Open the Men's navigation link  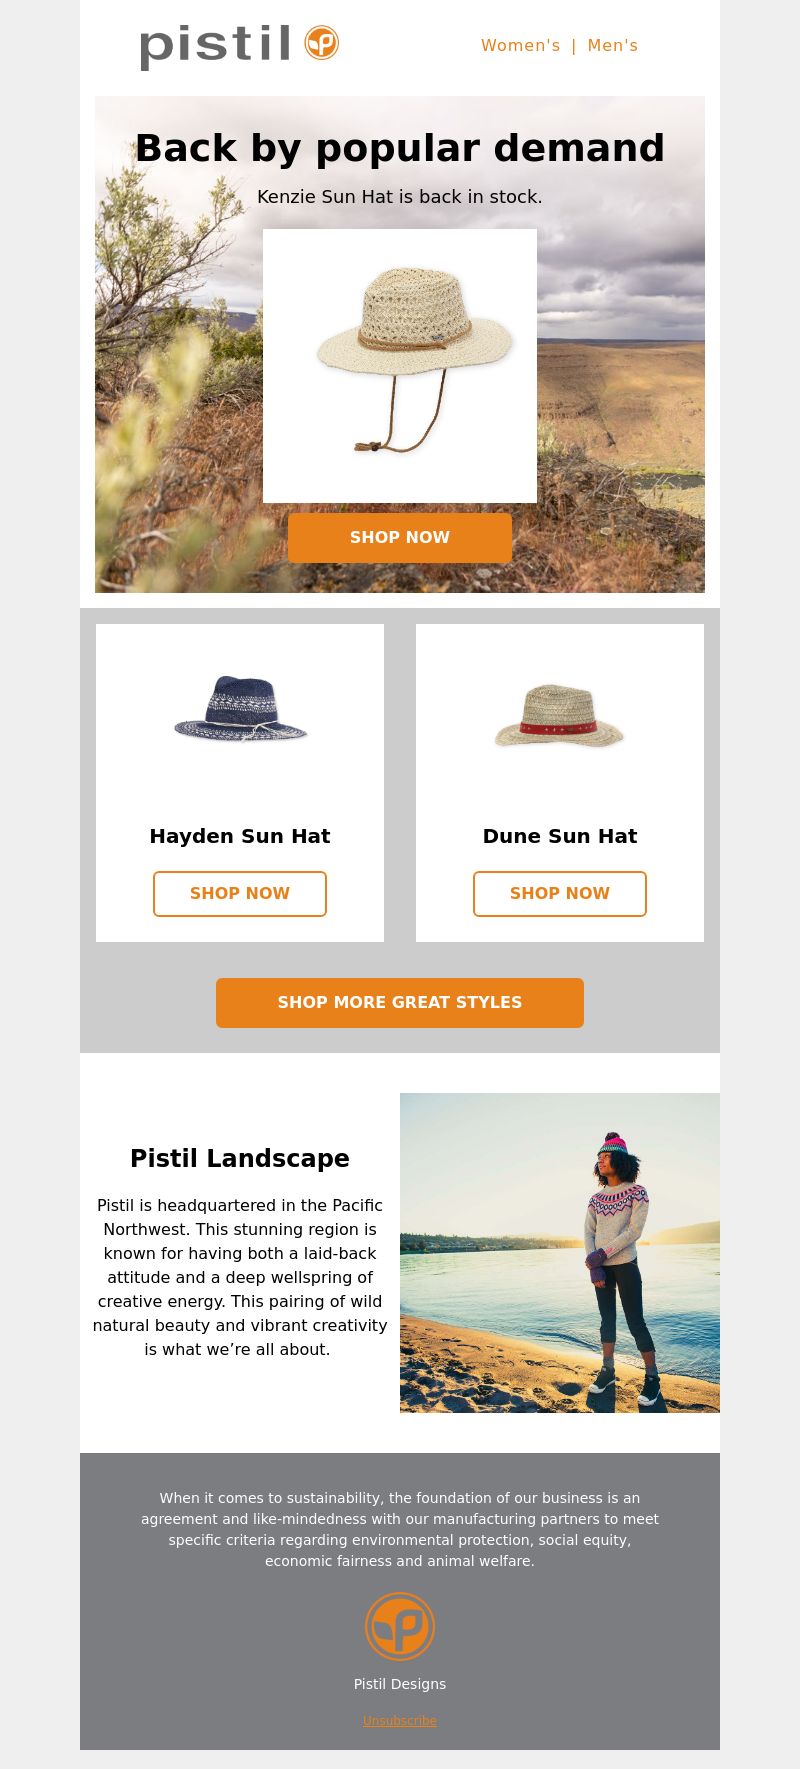point(612,45)
